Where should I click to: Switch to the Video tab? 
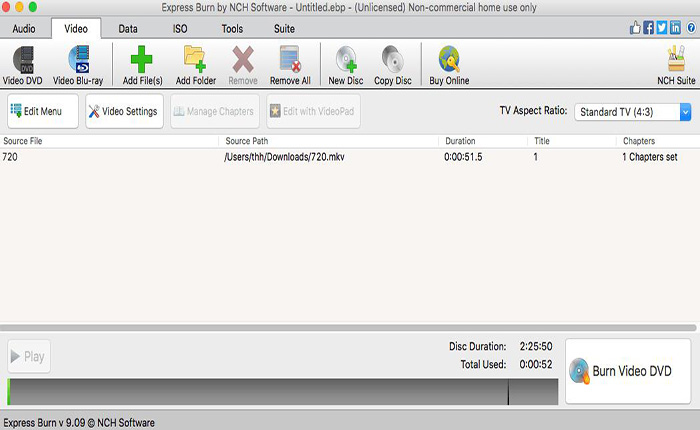coord(76,29)
